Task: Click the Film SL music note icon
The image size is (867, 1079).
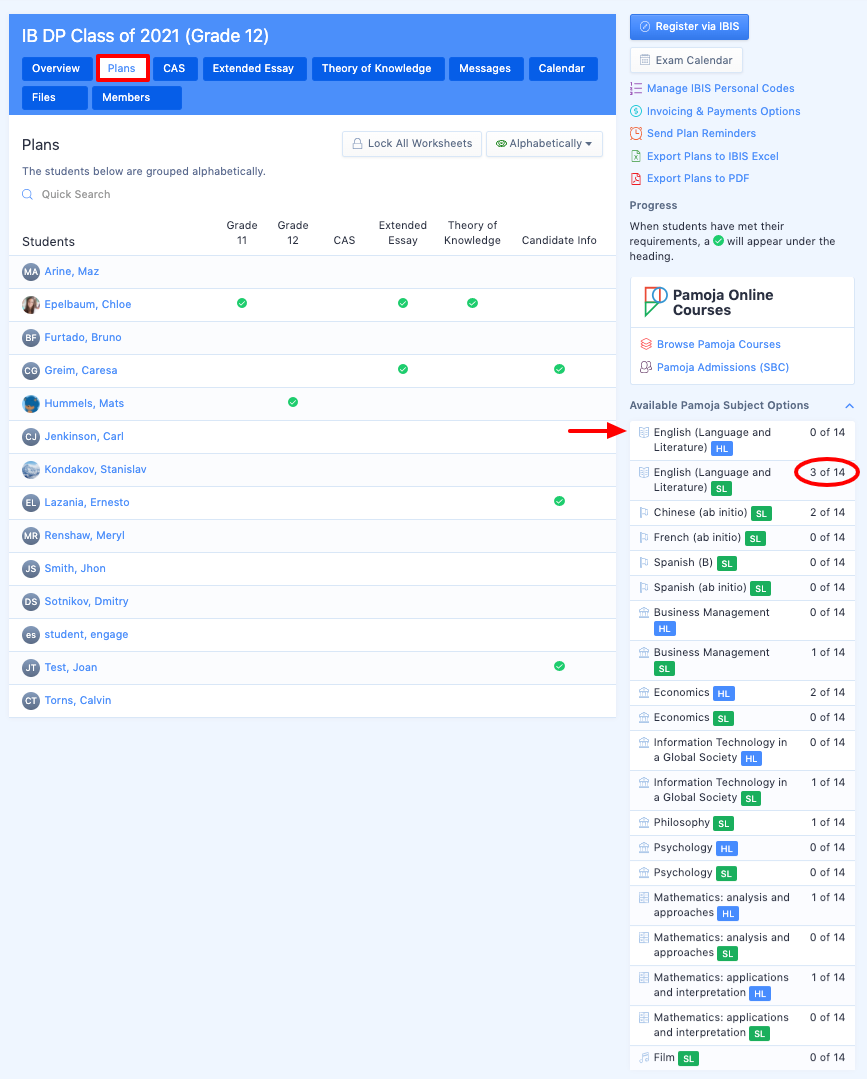Action: [x=644, y=1057]
